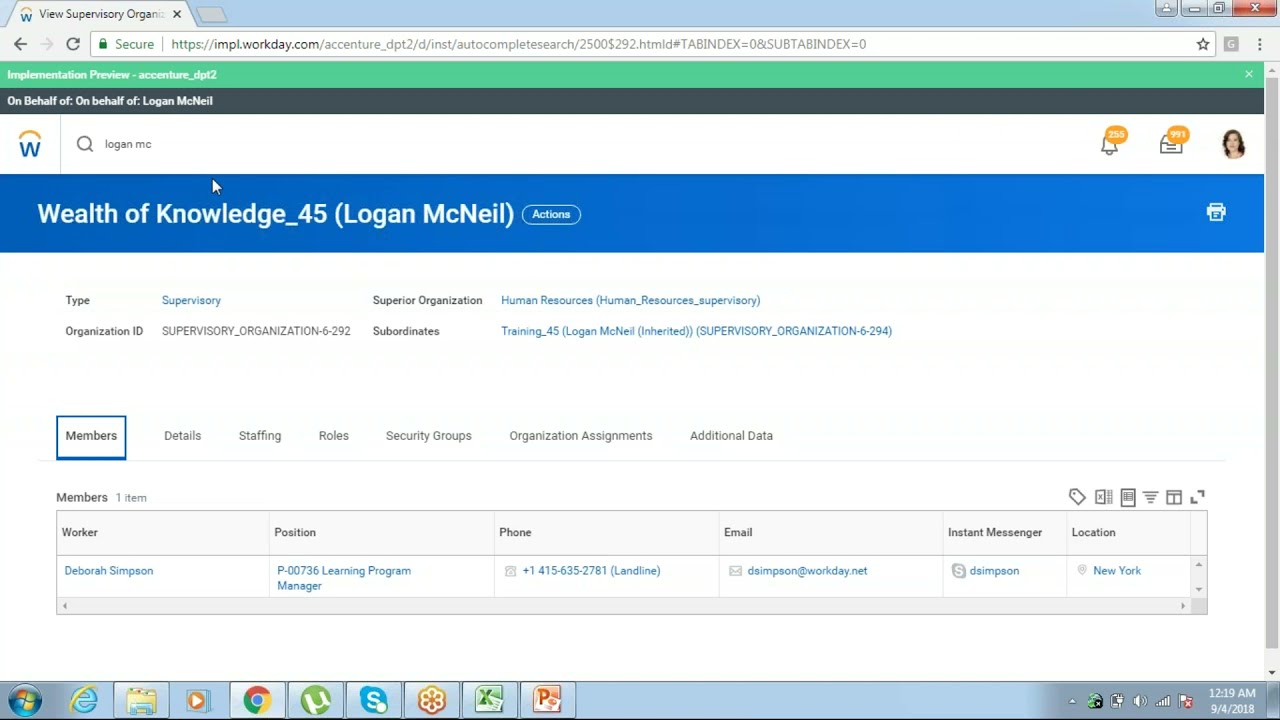The width and height of the screenshot is (1280, 720).
Task: Click the dsimpson instant messenger link
Action: pyautogui.click(x=994, y=571)
